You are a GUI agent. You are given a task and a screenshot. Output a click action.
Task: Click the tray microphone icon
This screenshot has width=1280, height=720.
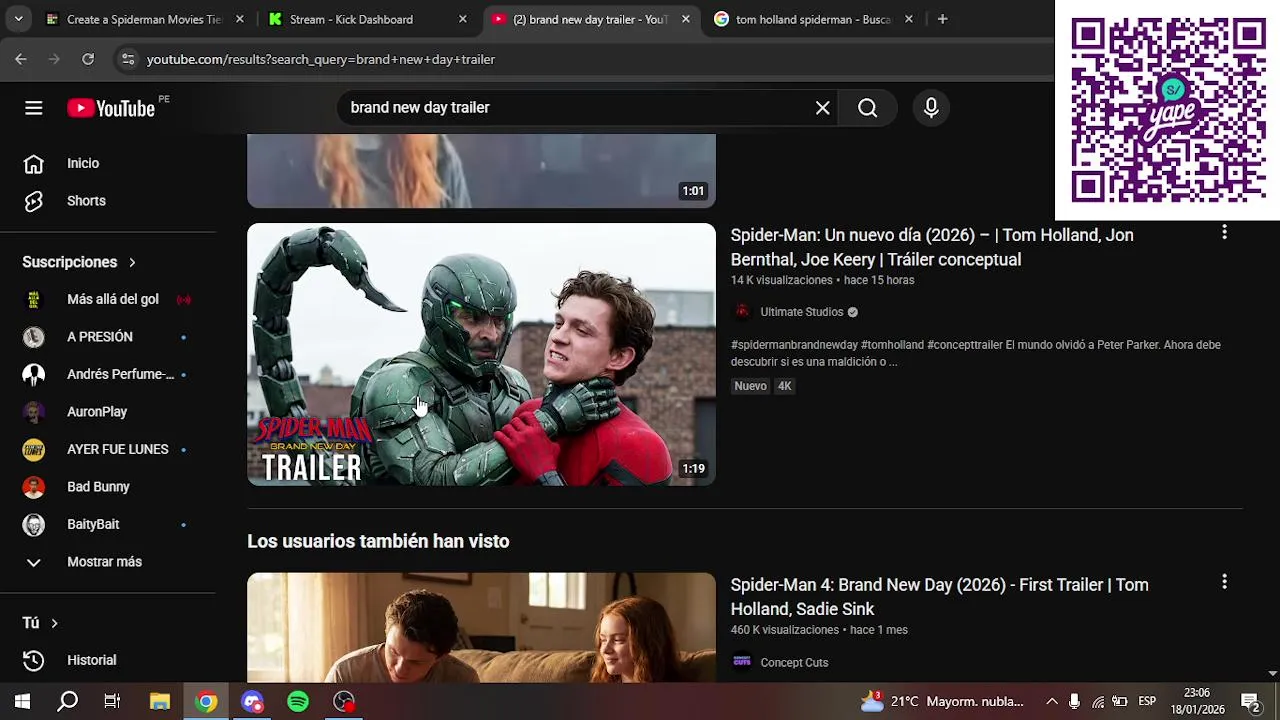1074,702
